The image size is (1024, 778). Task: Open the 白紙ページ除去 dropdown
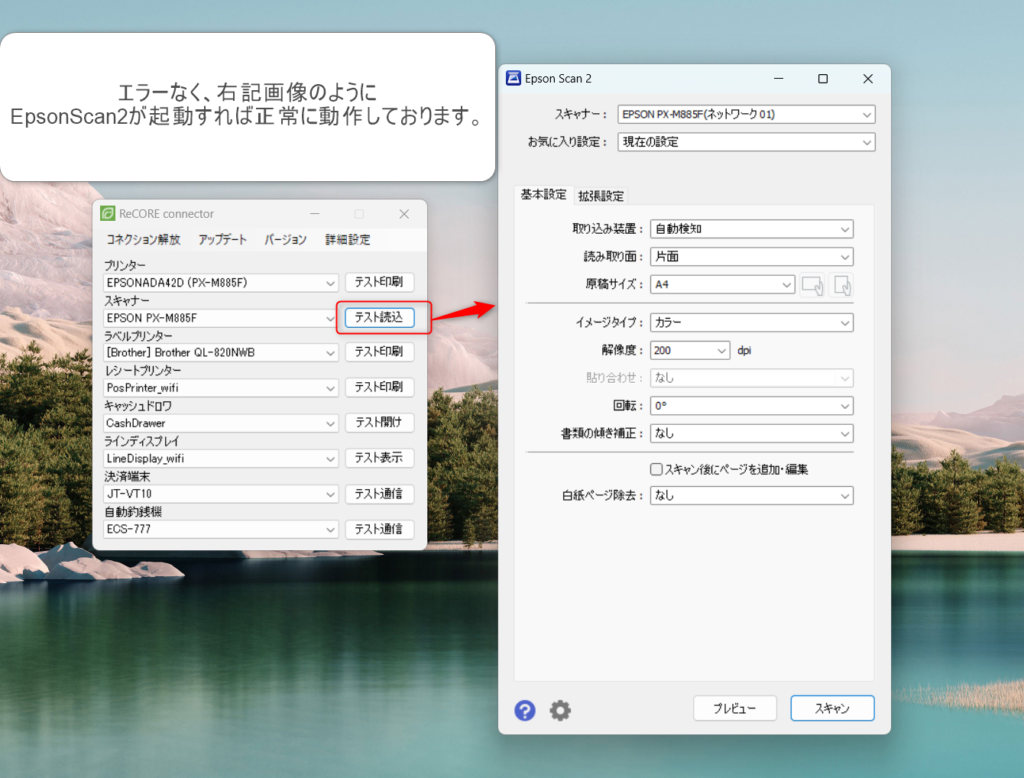pos(752,495)
